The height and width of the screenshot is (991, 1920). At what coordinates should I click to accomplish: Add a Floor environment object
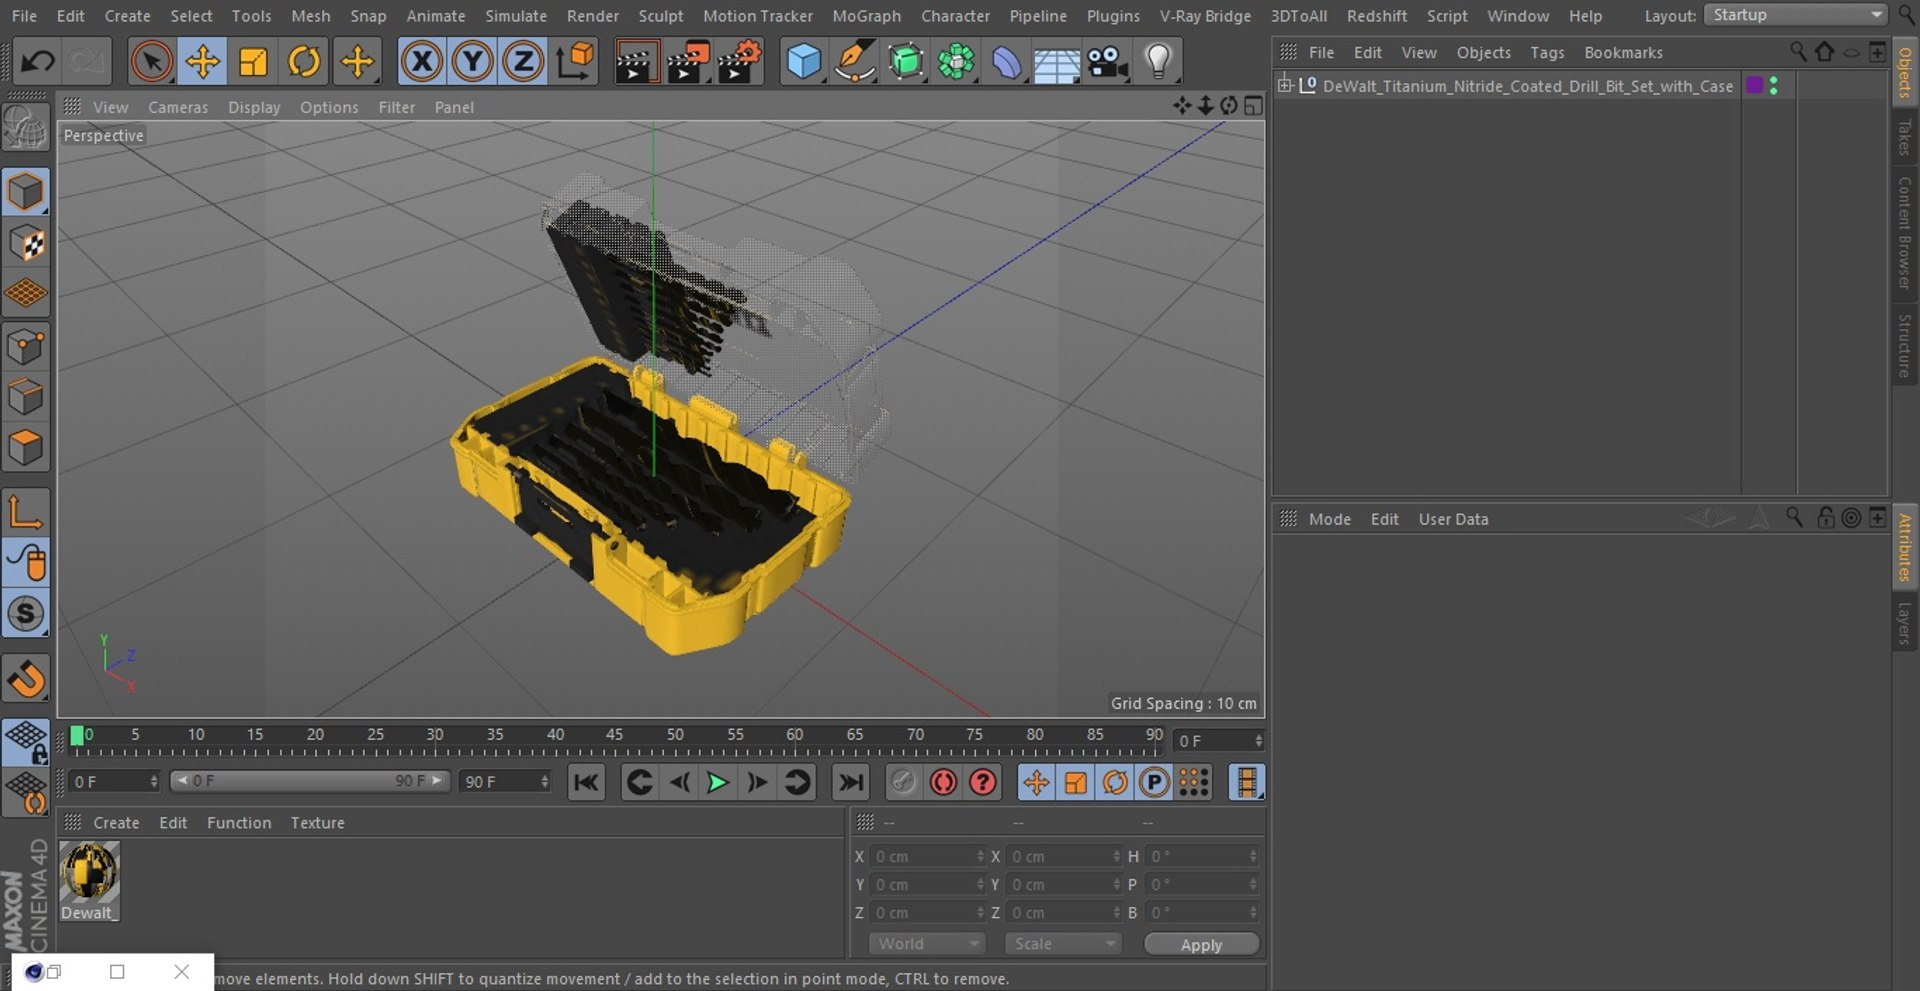click(1057, 62)
